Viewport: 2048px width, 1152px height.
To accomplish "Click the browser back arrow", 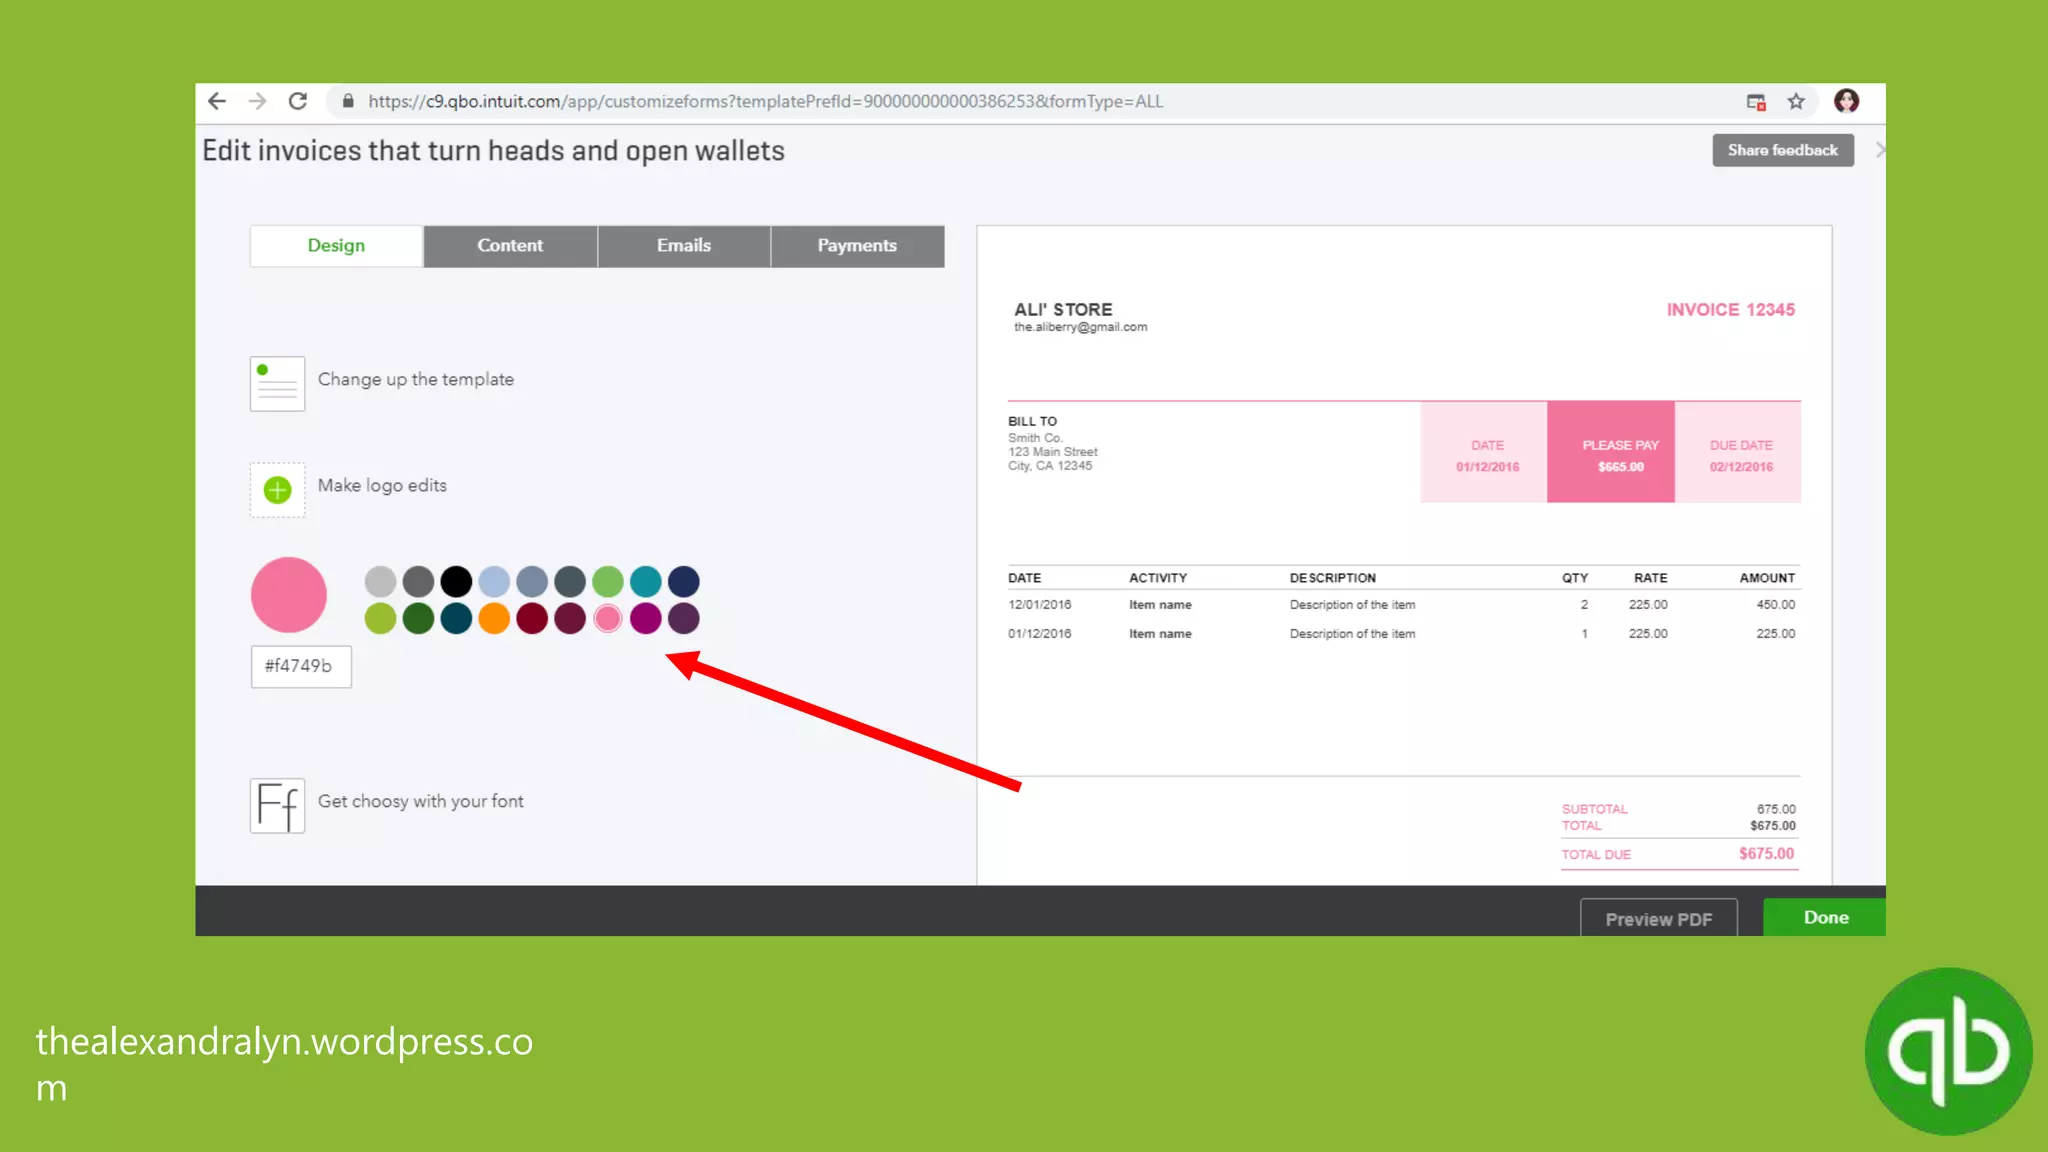I will 217,101.
